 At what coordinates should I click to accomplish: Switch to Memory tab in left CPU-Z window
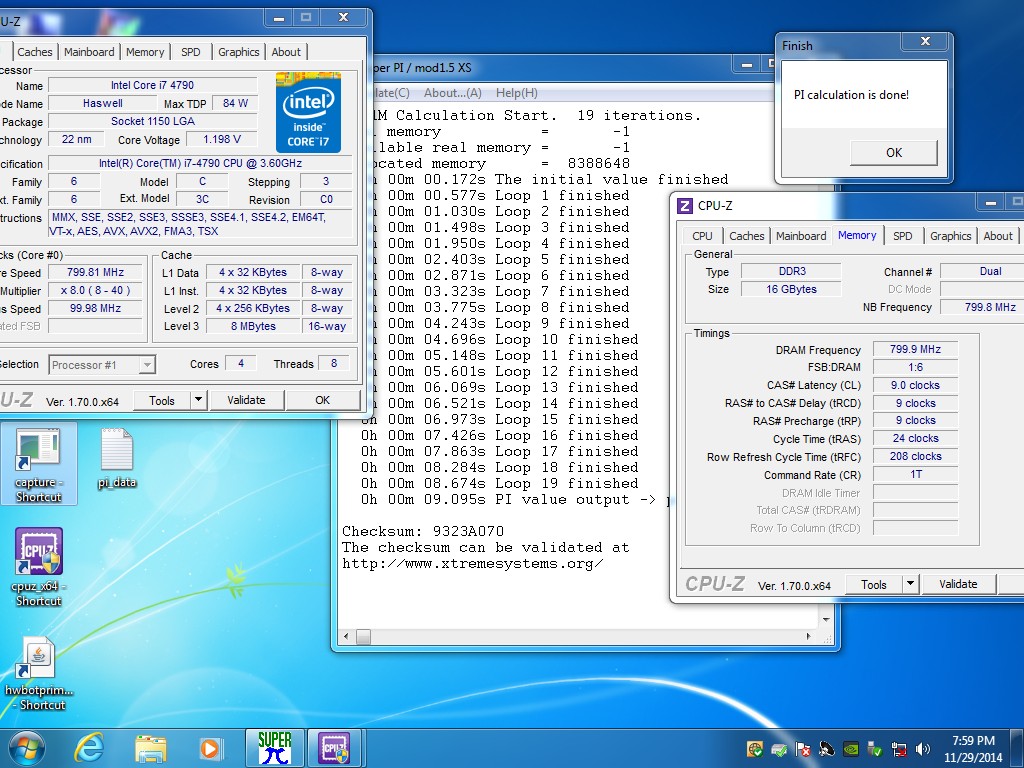pos(145,52)
